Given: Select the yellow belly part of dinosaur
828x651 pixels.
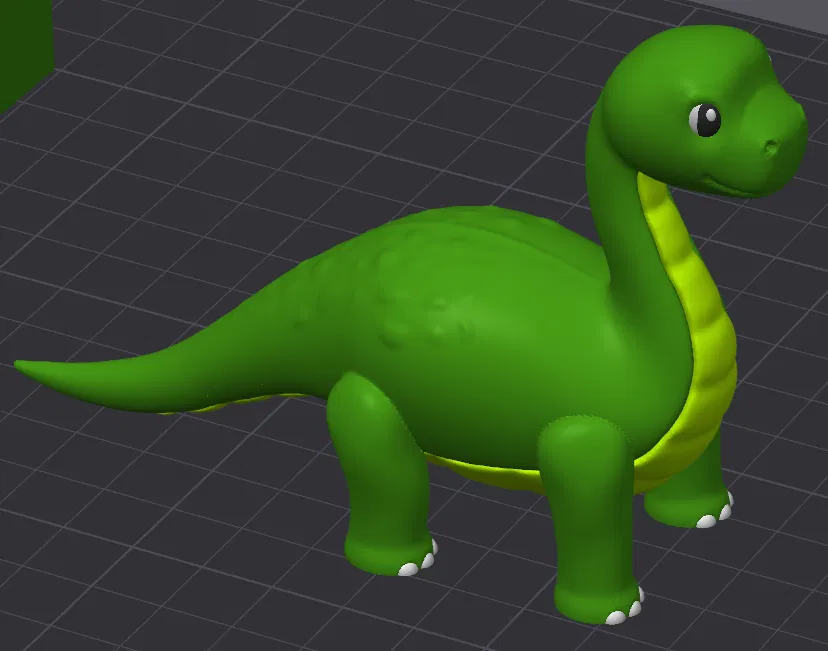Looking at the screenshot, I should pyautogui.click(x=710, y=338).
